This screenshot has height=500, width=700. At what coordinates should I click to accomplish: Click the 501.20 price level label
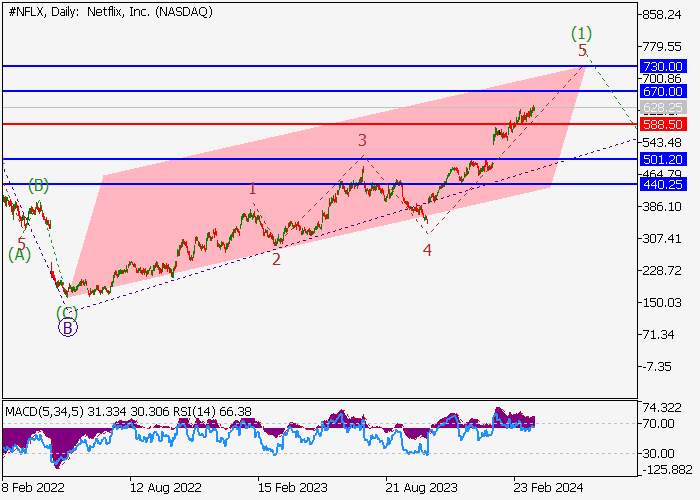pyautogui.click(x=663, y=159)
